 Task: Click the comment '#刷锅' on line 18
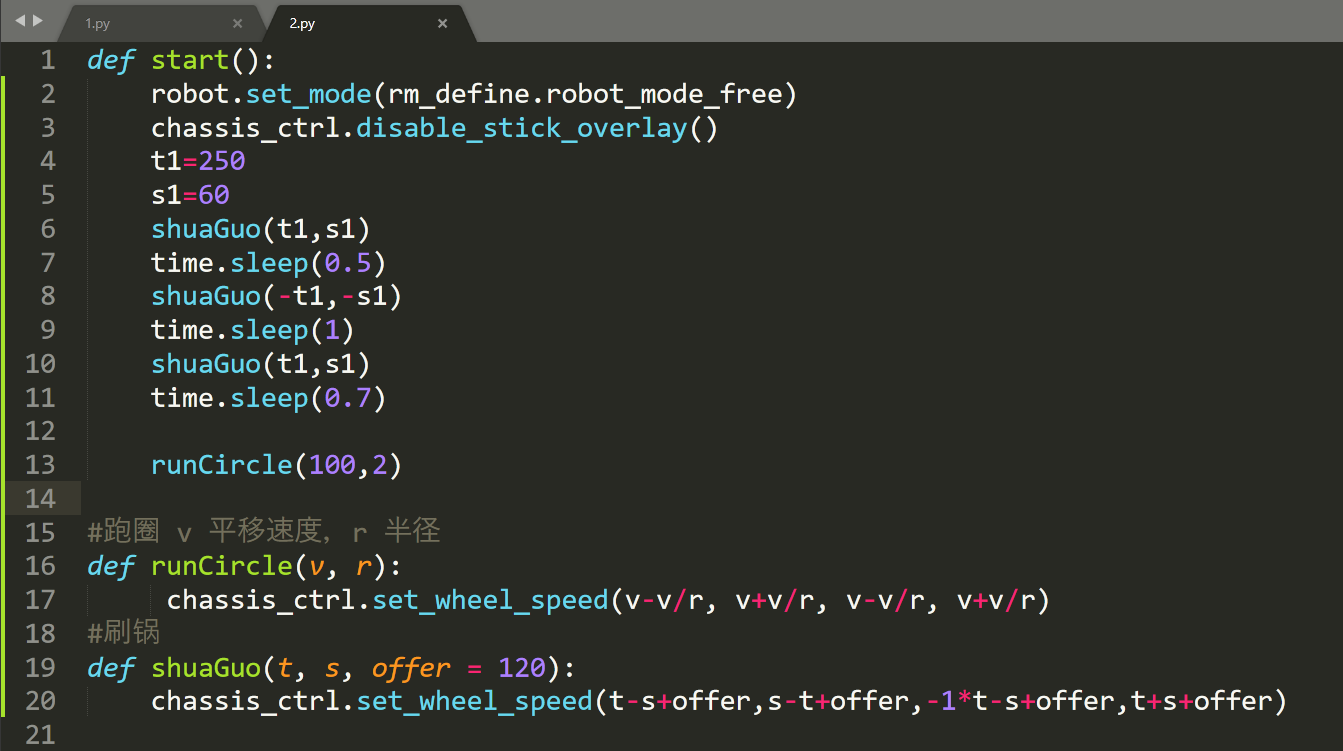[124, 633]
